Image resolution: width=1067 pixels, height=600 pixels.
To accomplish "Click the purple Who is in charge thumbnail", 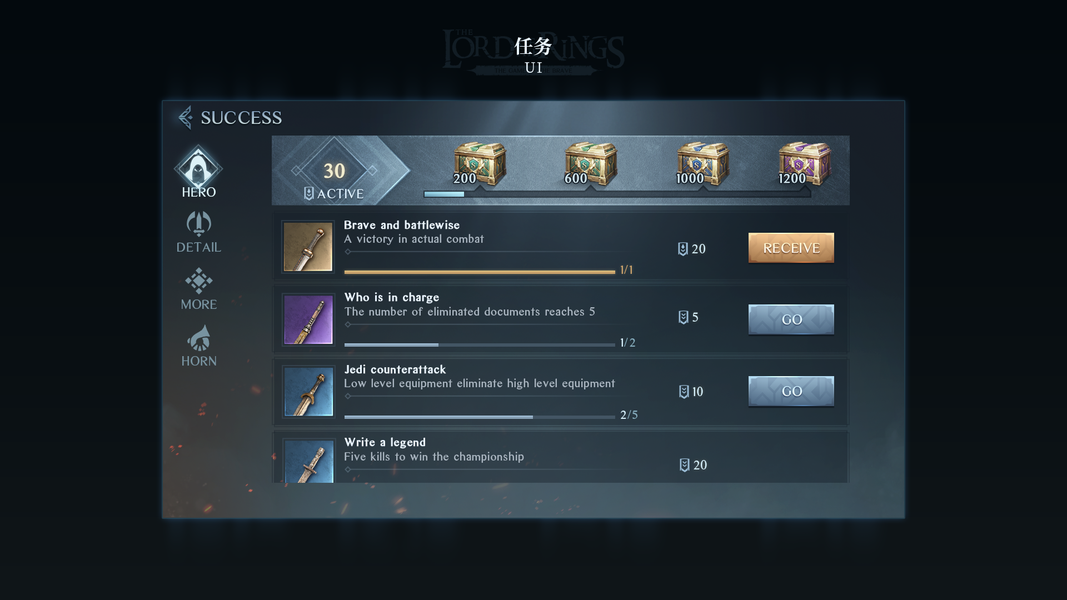I will (308, 319).
